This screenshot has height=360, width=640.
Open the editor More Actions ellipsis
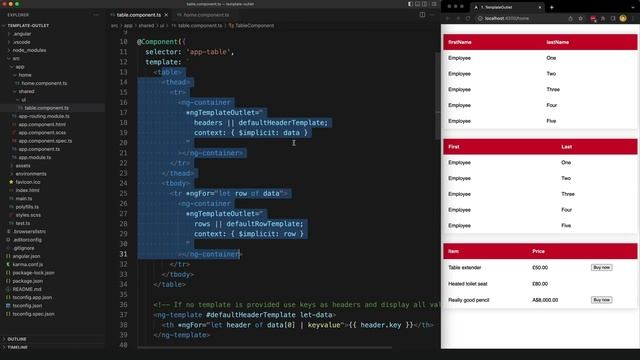click(432, 15)
